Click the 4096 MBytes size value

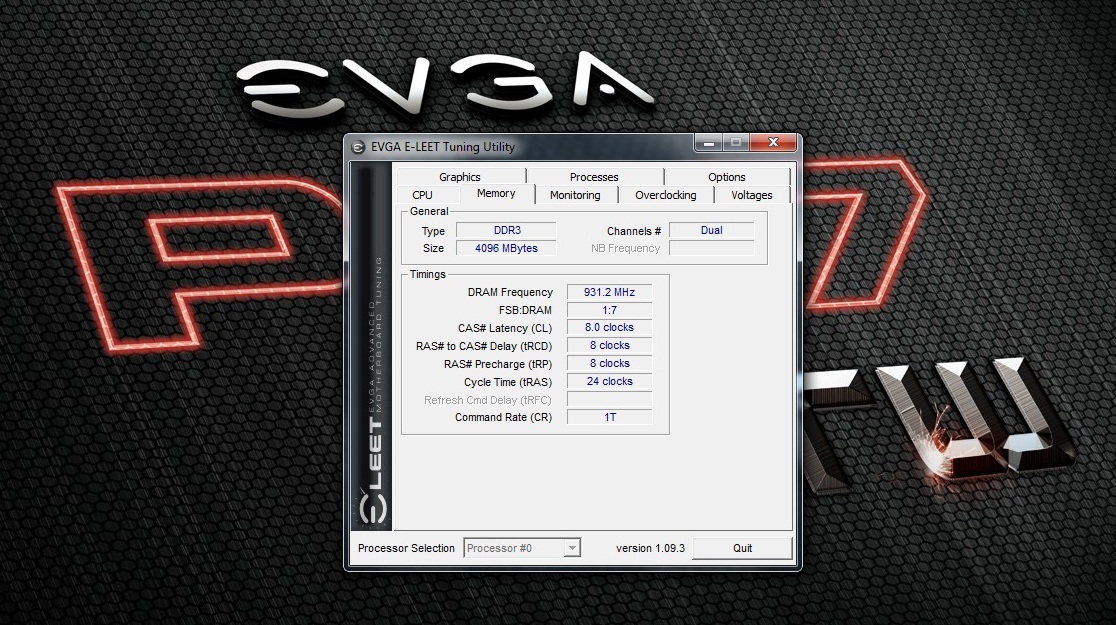(507, 248)
